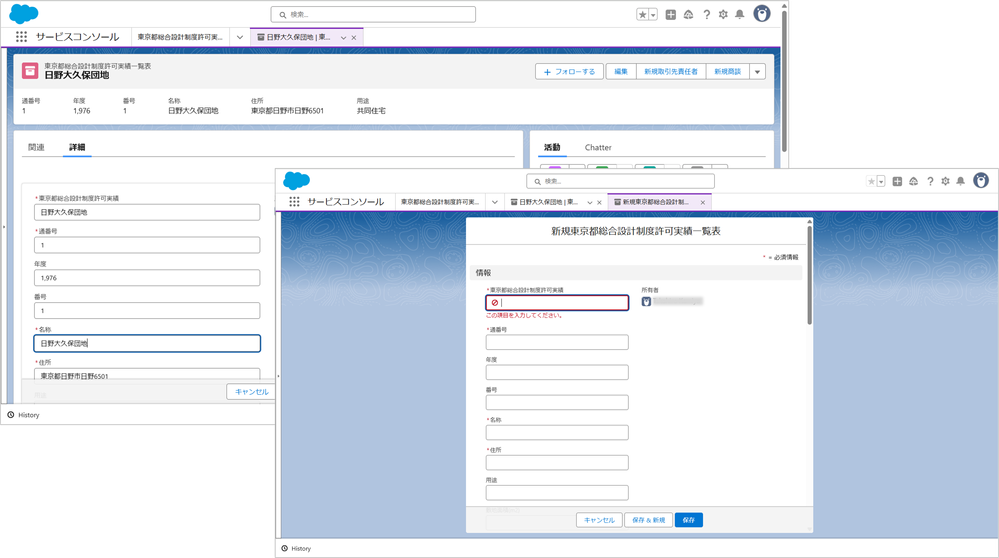Open notifications bell in back window

tap(740, 15)
